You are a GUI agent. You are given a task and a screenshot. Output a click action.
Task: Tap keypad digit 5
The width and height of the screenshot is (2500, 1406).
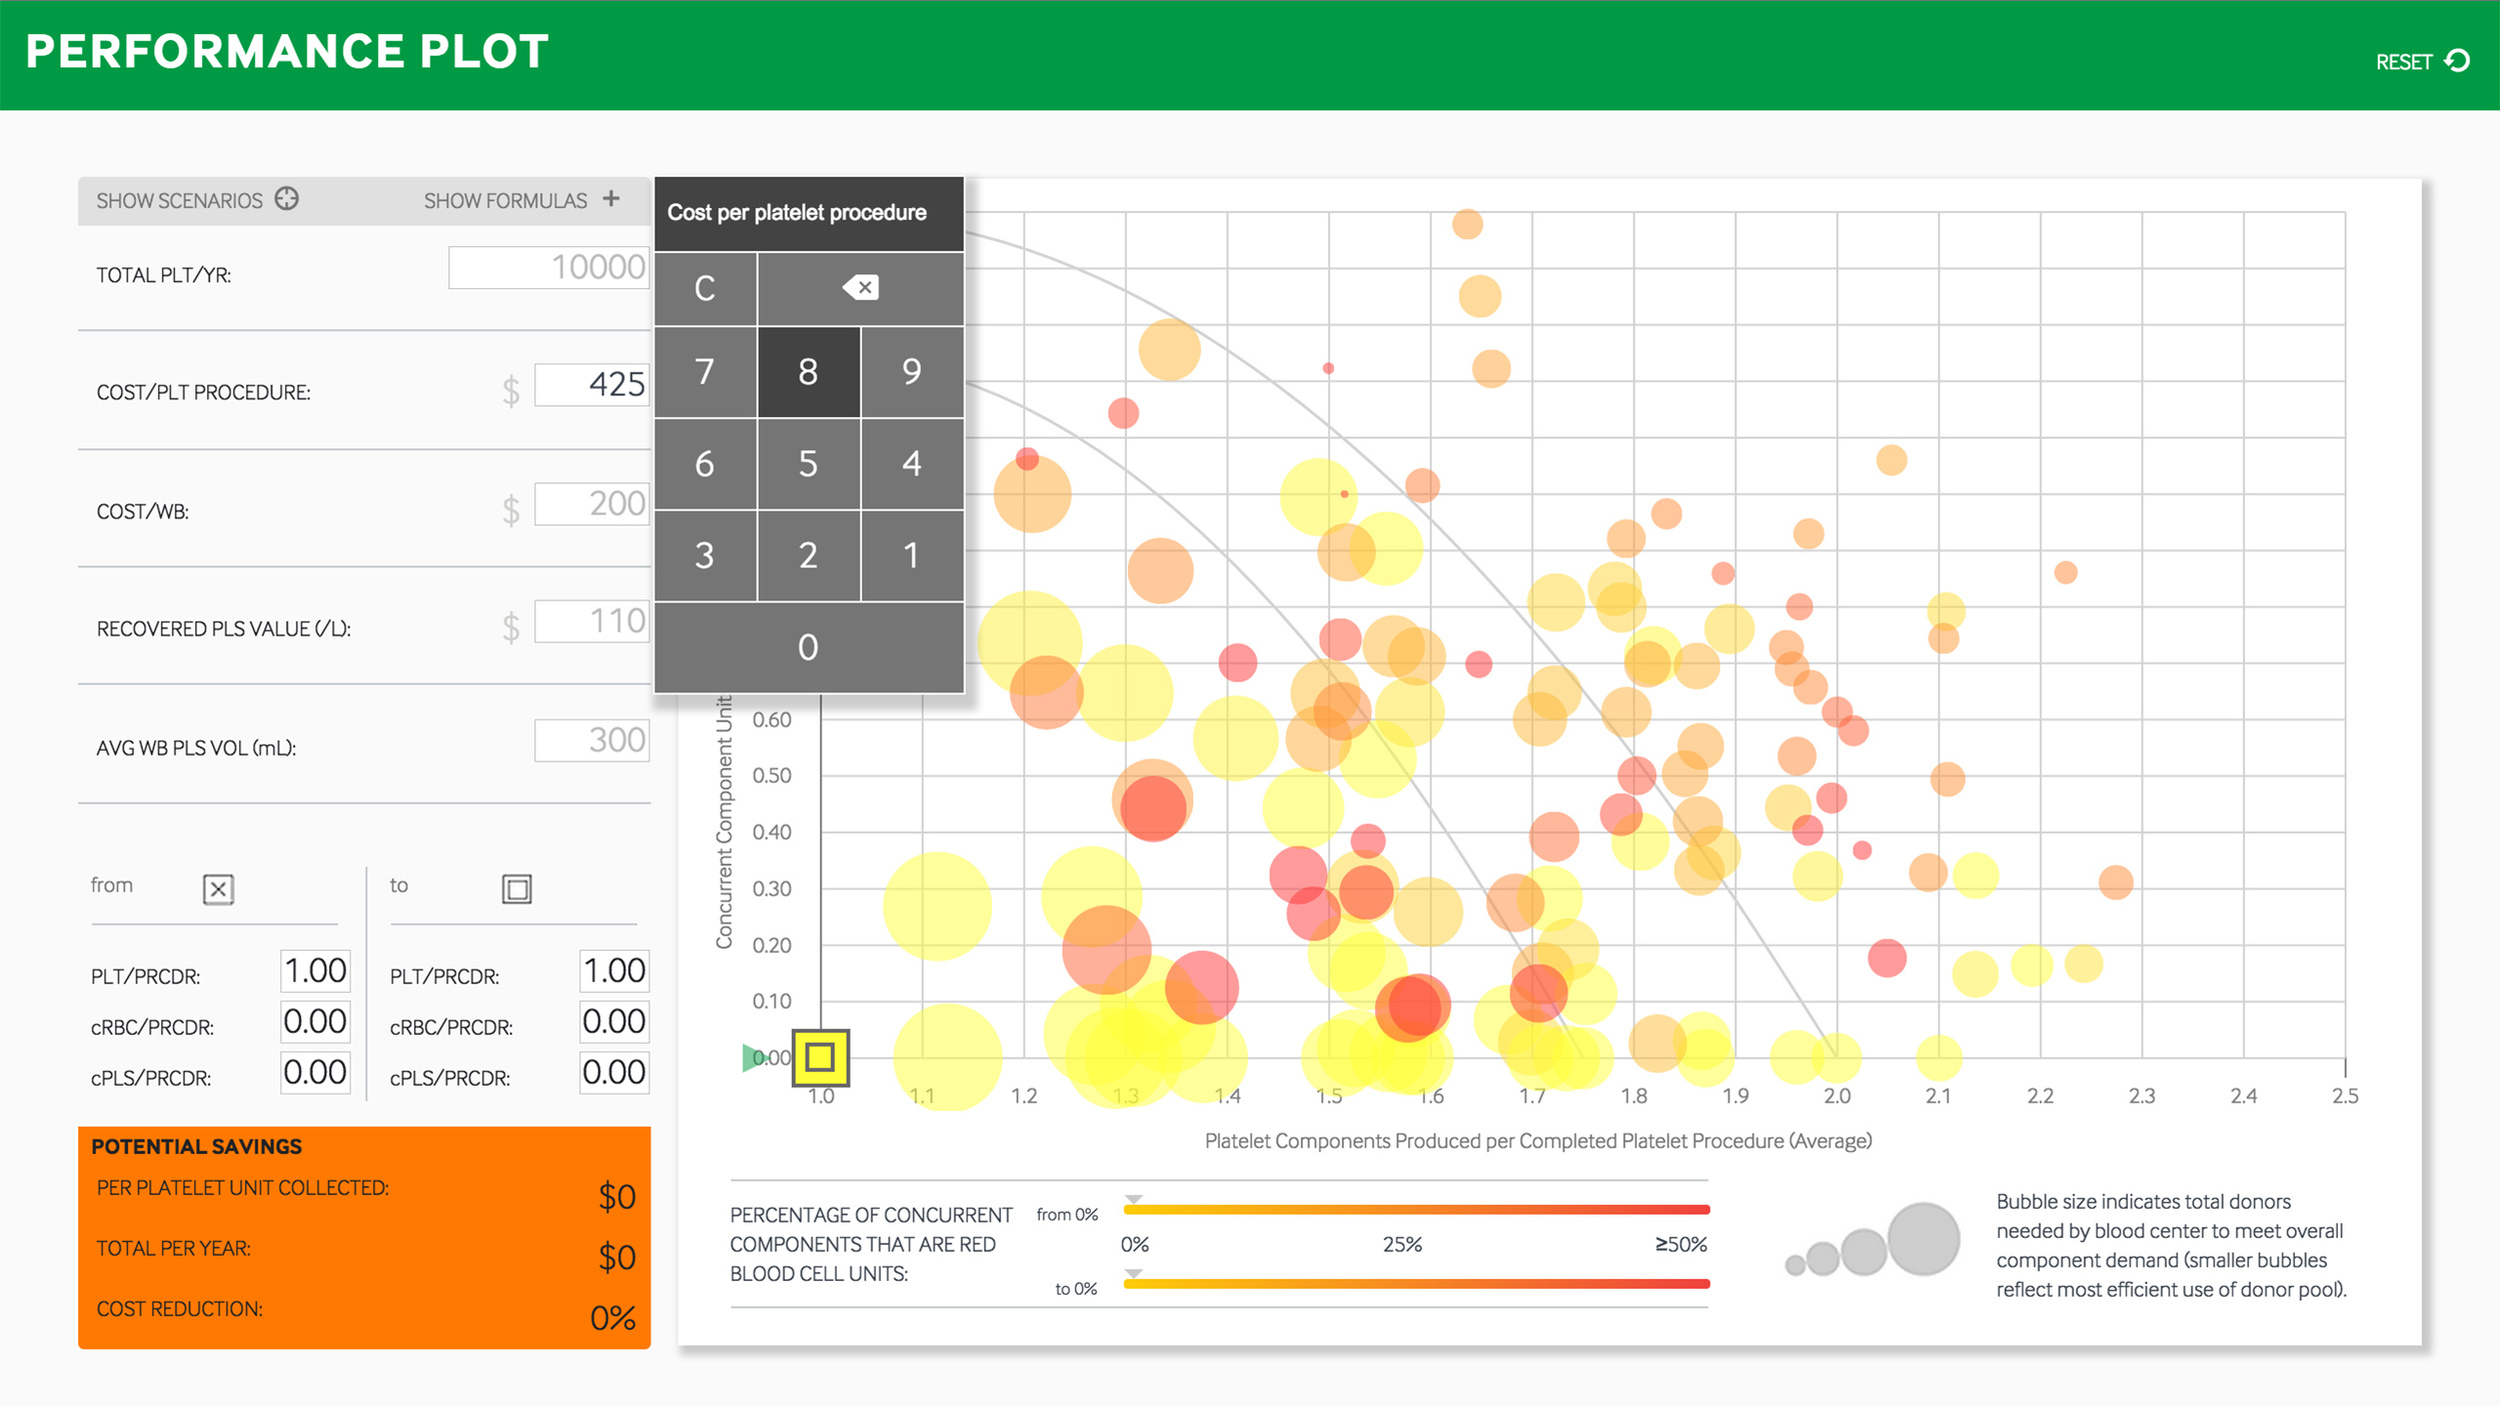(808, 463)
